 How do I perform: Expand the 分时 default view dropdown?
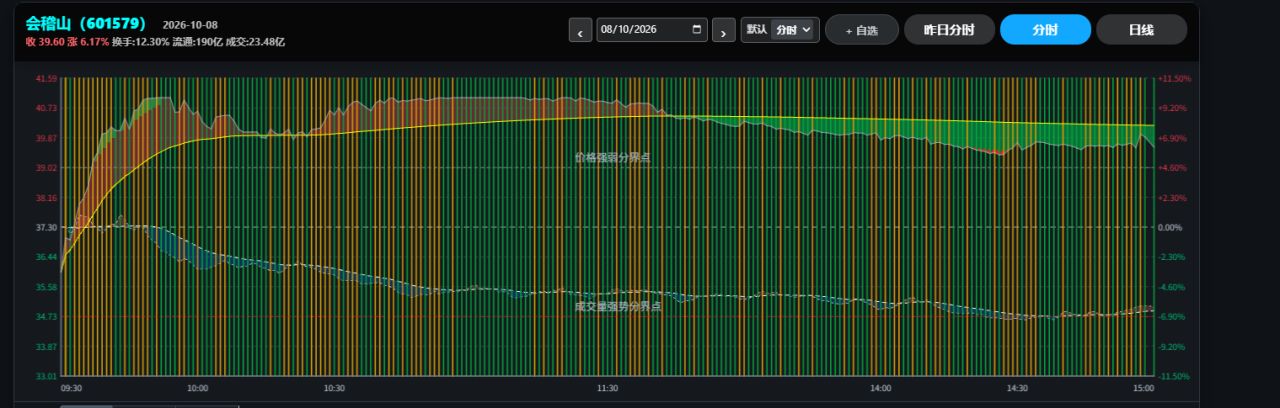pyautogui.click(x=795, y=30)
